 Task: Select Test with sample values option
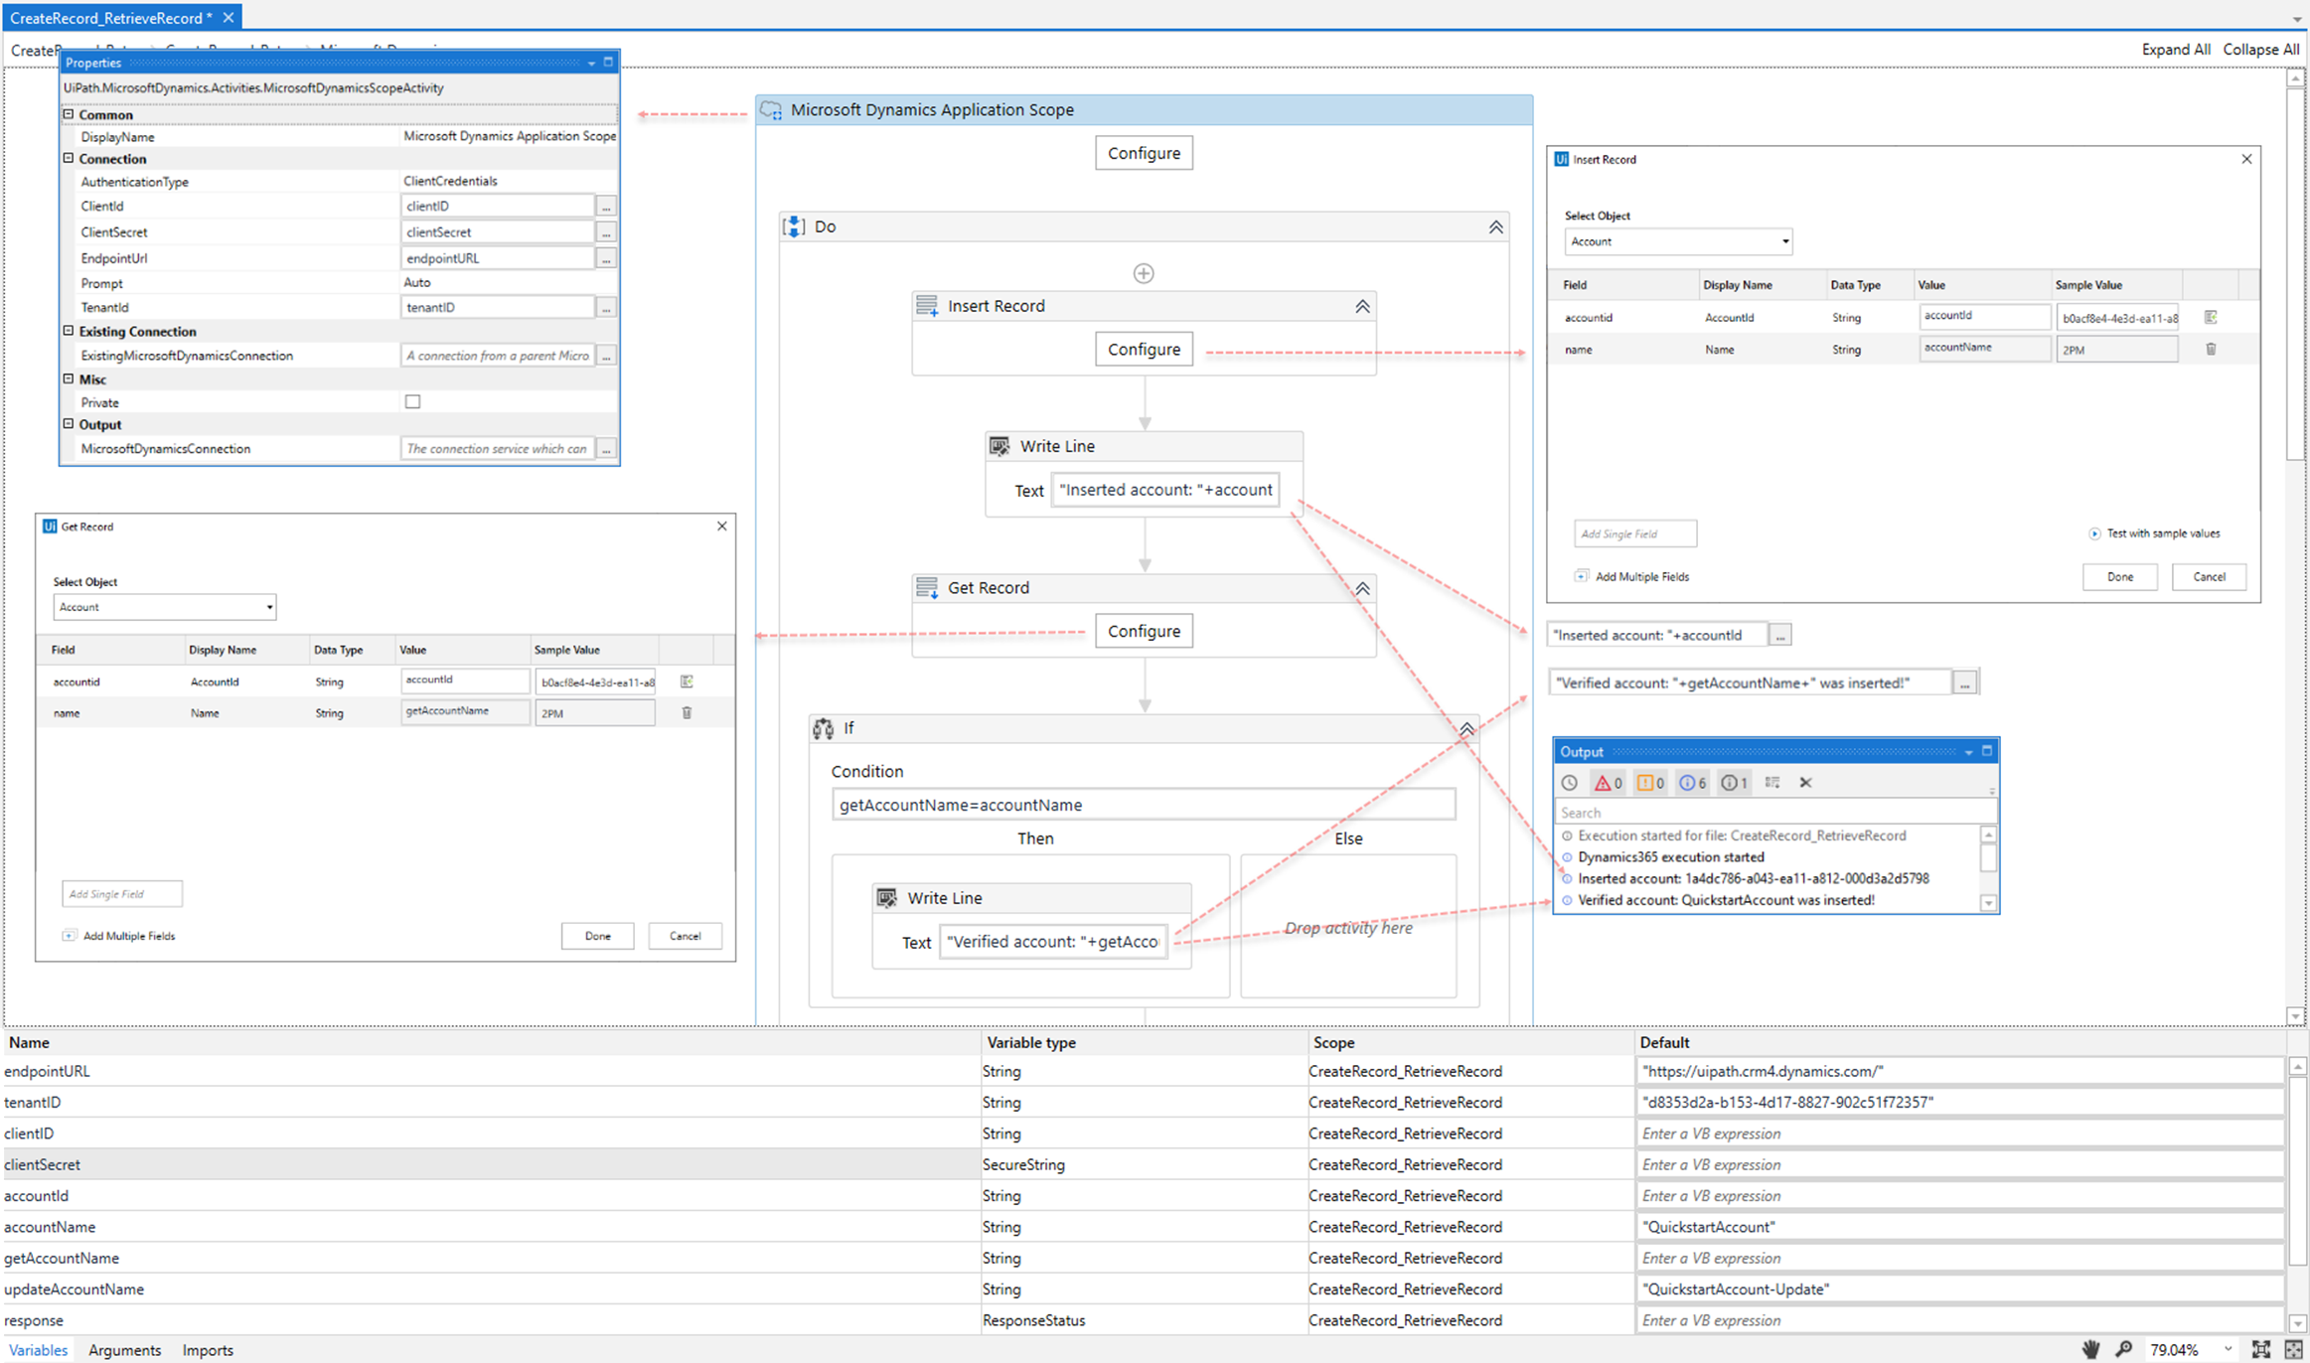pyautogui.click(x=2095, y=533)
